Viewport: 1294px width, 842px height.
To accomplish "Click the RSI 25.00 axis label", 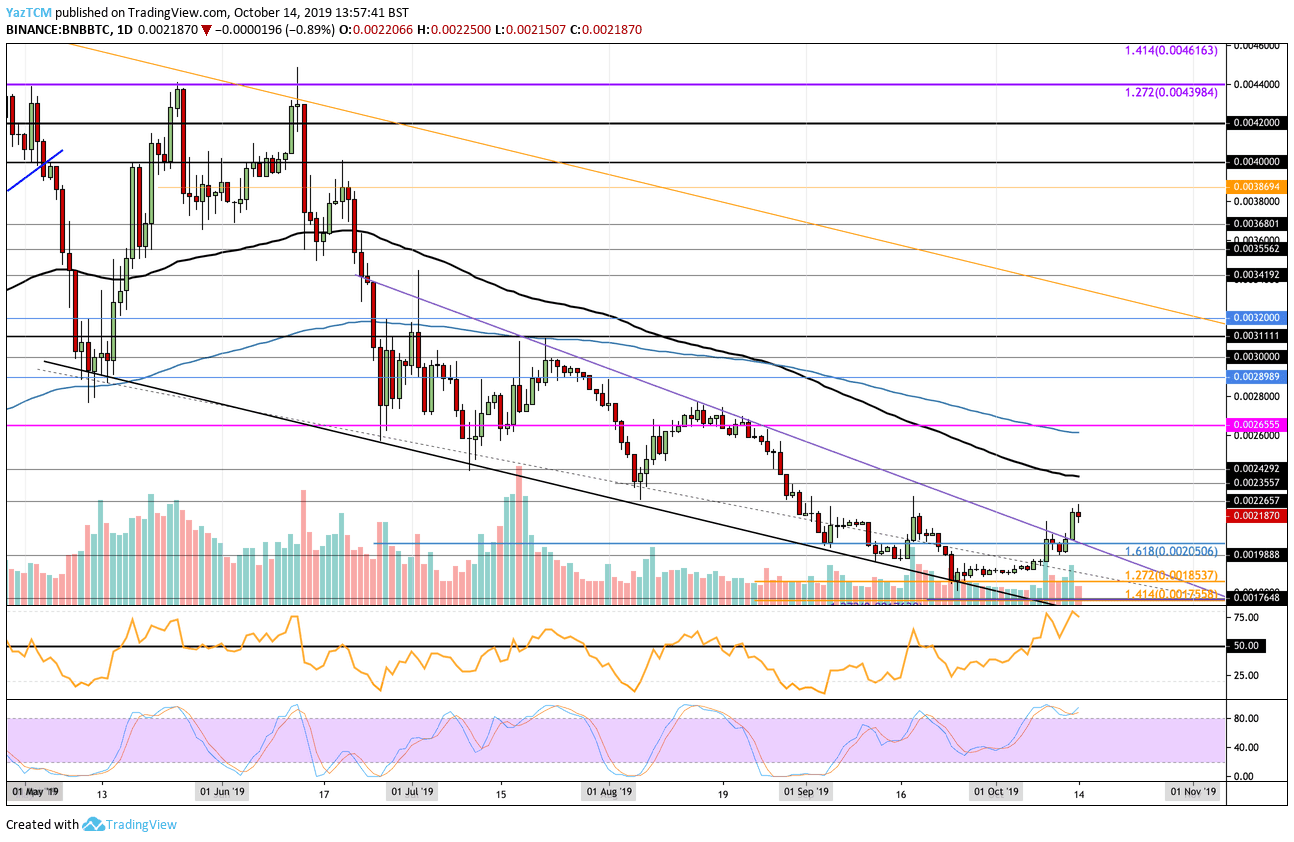I will (1246, 675).
